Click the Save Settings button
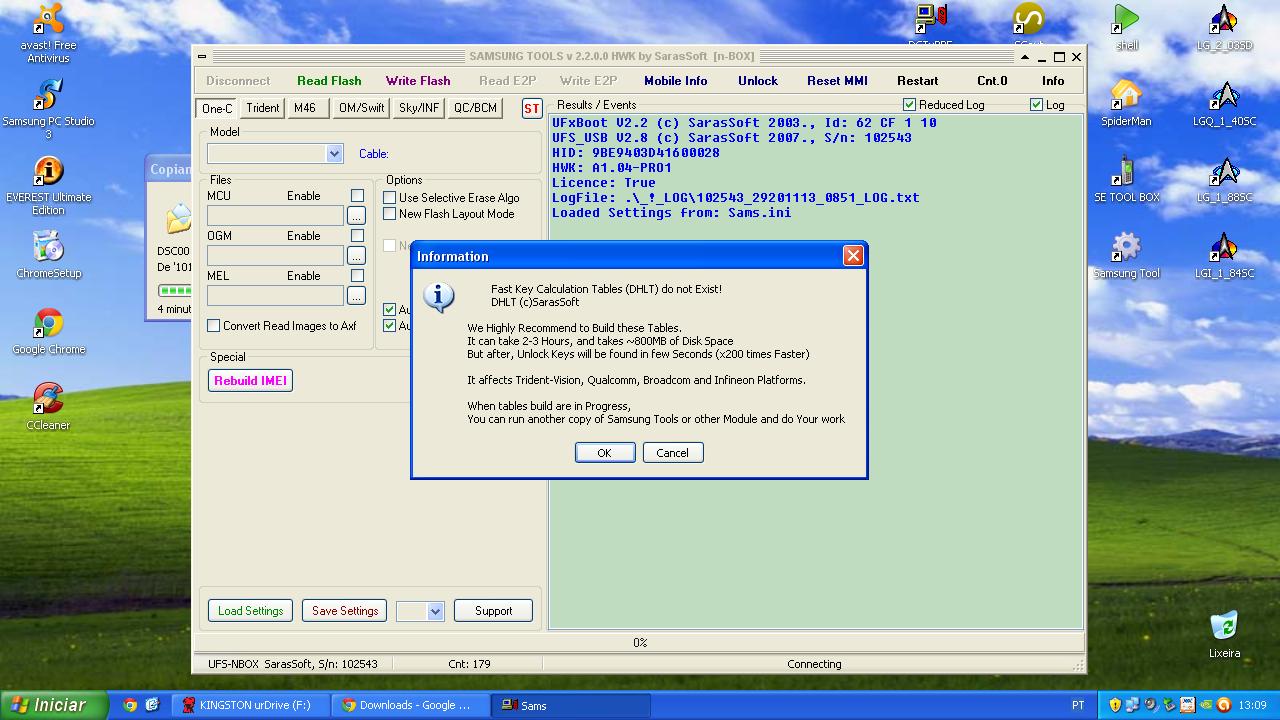 345,611
